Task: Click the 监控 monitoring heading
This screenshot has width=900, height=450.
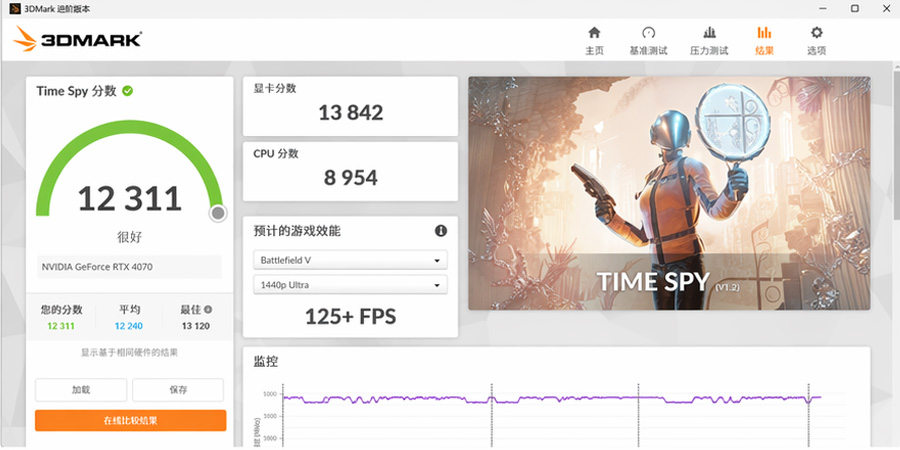Action: (266, 362)
